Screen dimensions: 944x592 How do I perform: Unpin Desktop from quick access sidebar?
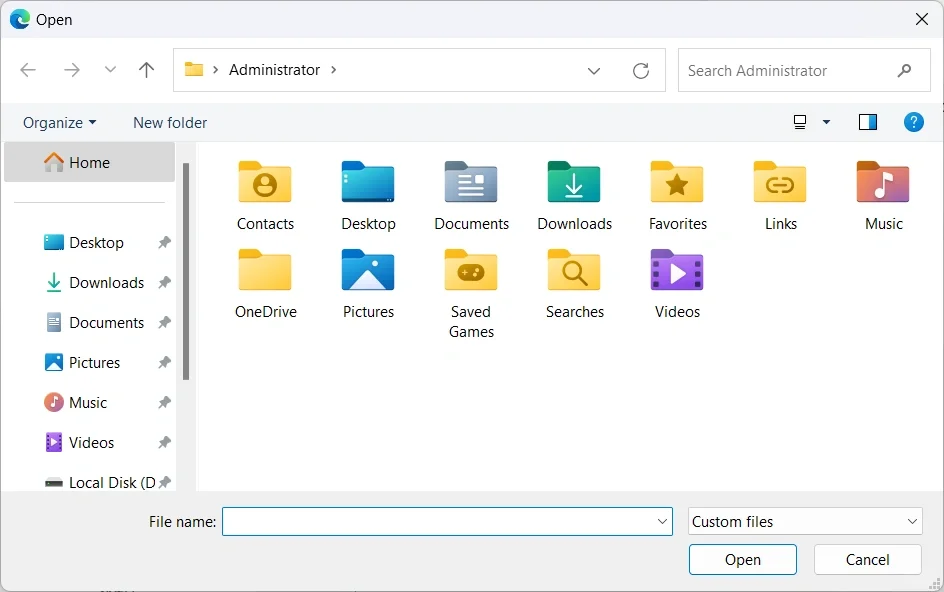[164, 242]
